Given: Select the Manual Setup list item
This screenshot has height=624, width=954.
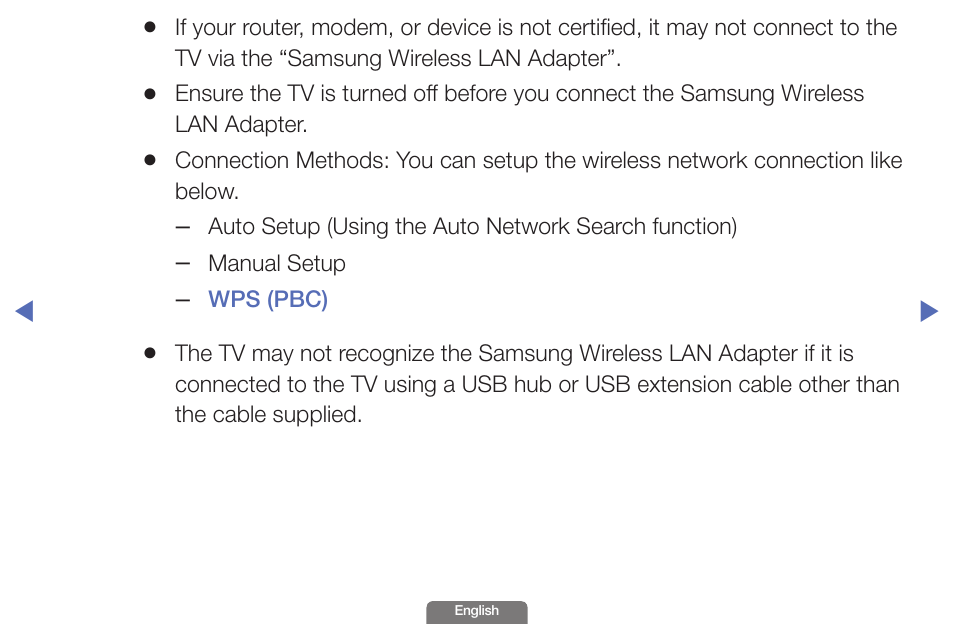Looking at the screenshot, I should 277,263.
